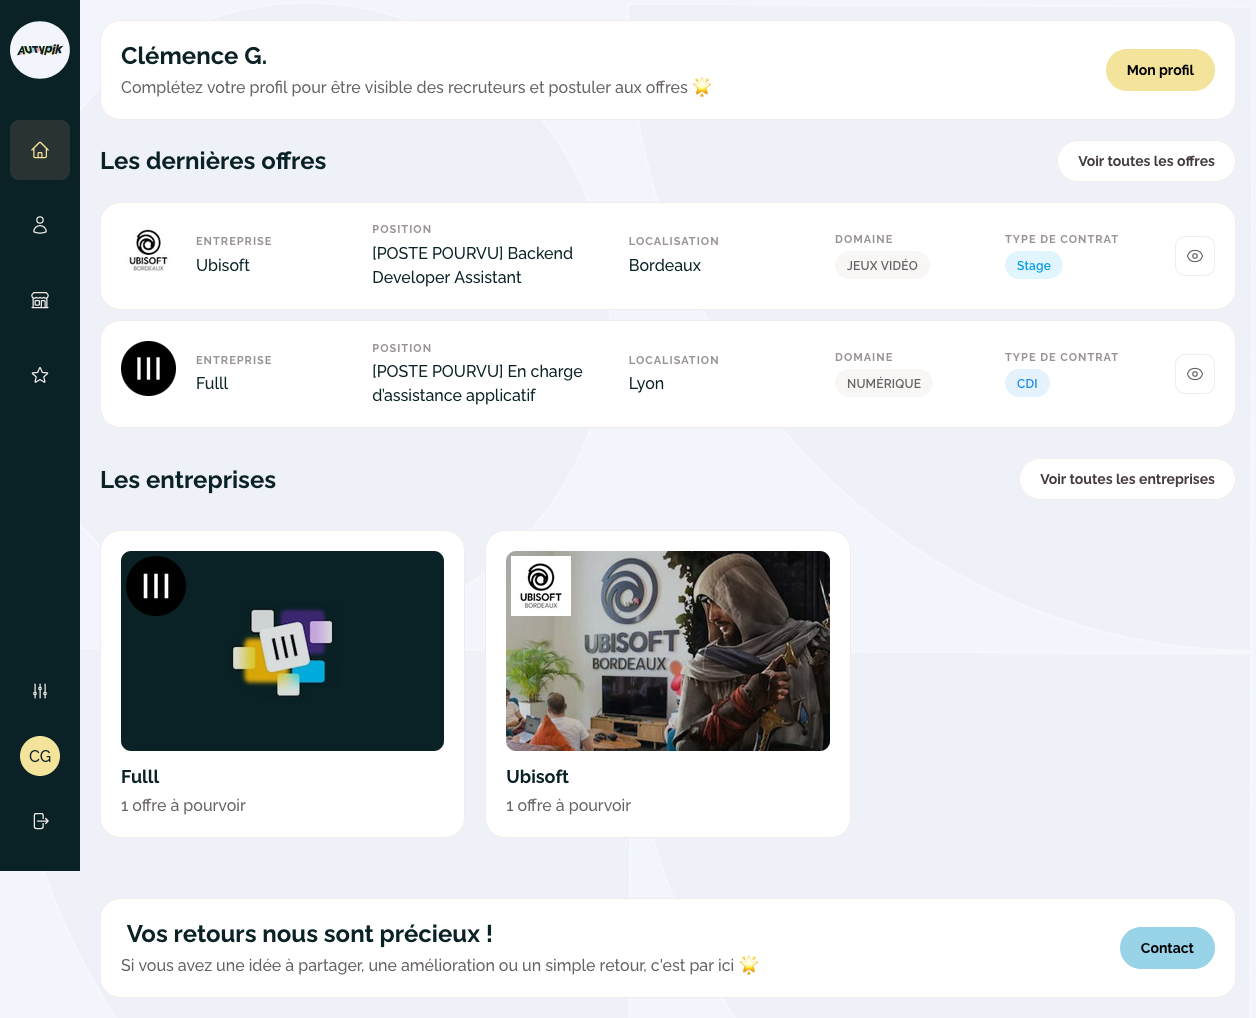Click the Fulll logo badge on company card
This screenshot has height=1018, width=1256.
point(156,586)
